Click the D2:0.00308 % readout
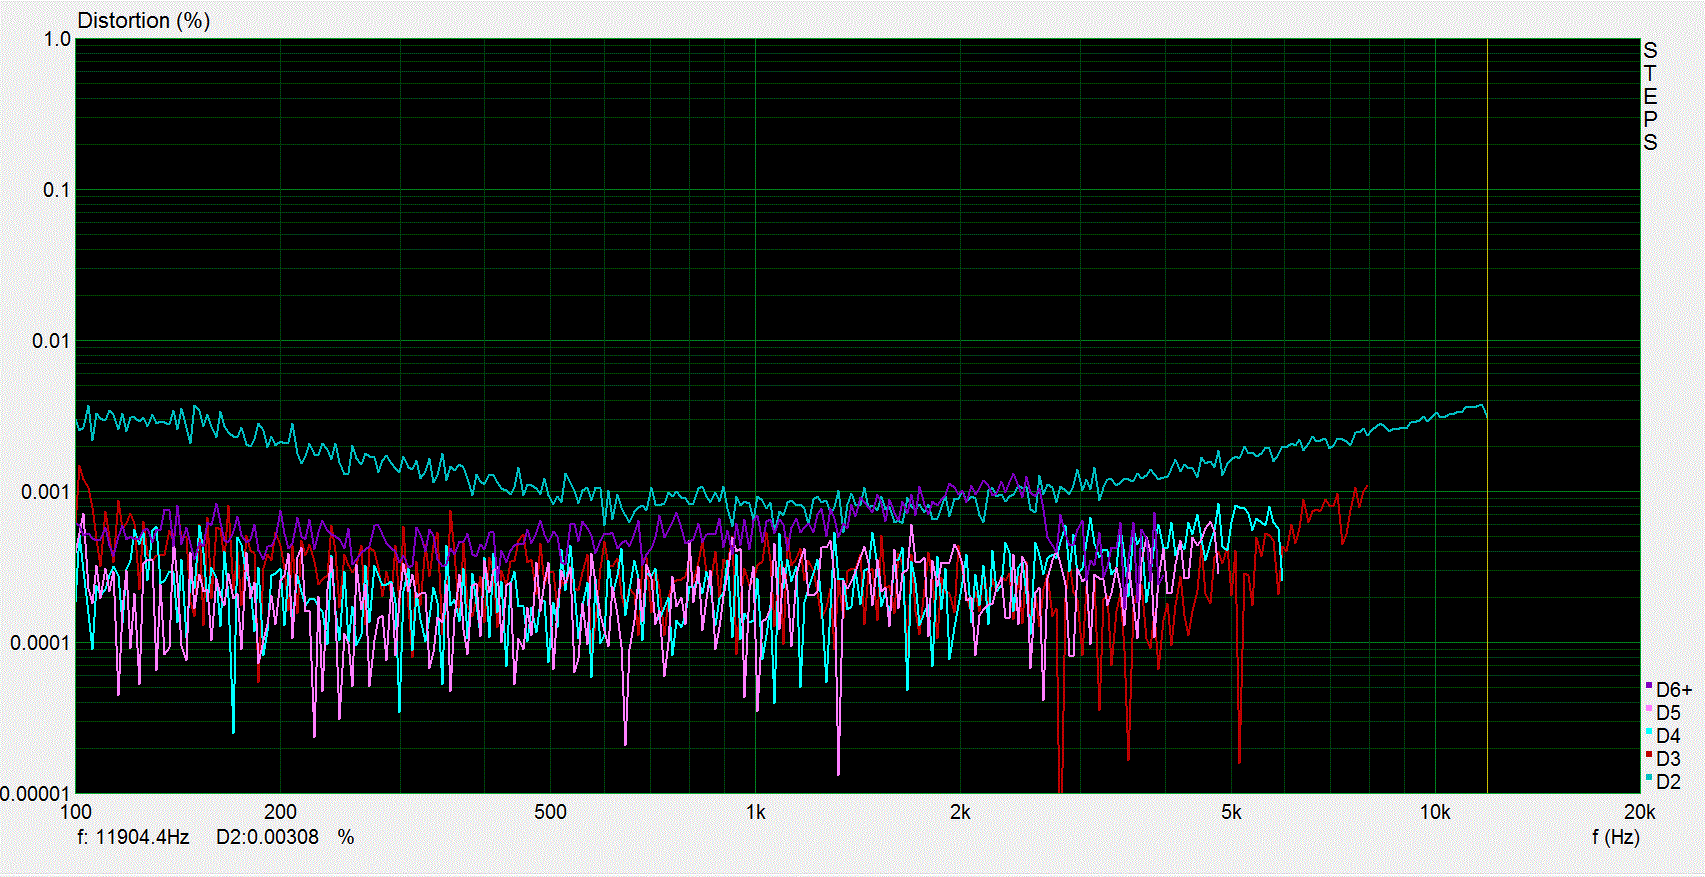Viewport: 1705px width, 877px height. tap(285, 837)
